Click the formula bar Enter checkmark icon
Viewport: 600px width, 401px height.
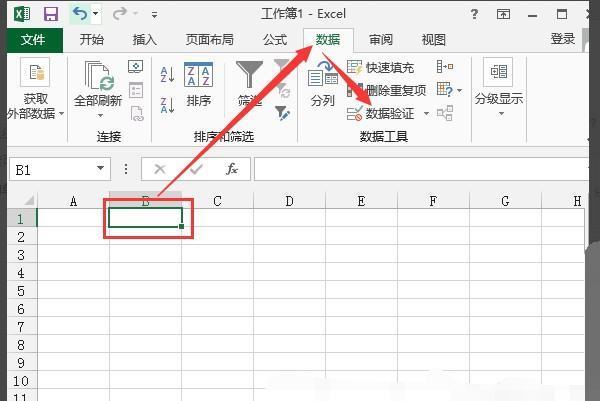tap(196, 169)
